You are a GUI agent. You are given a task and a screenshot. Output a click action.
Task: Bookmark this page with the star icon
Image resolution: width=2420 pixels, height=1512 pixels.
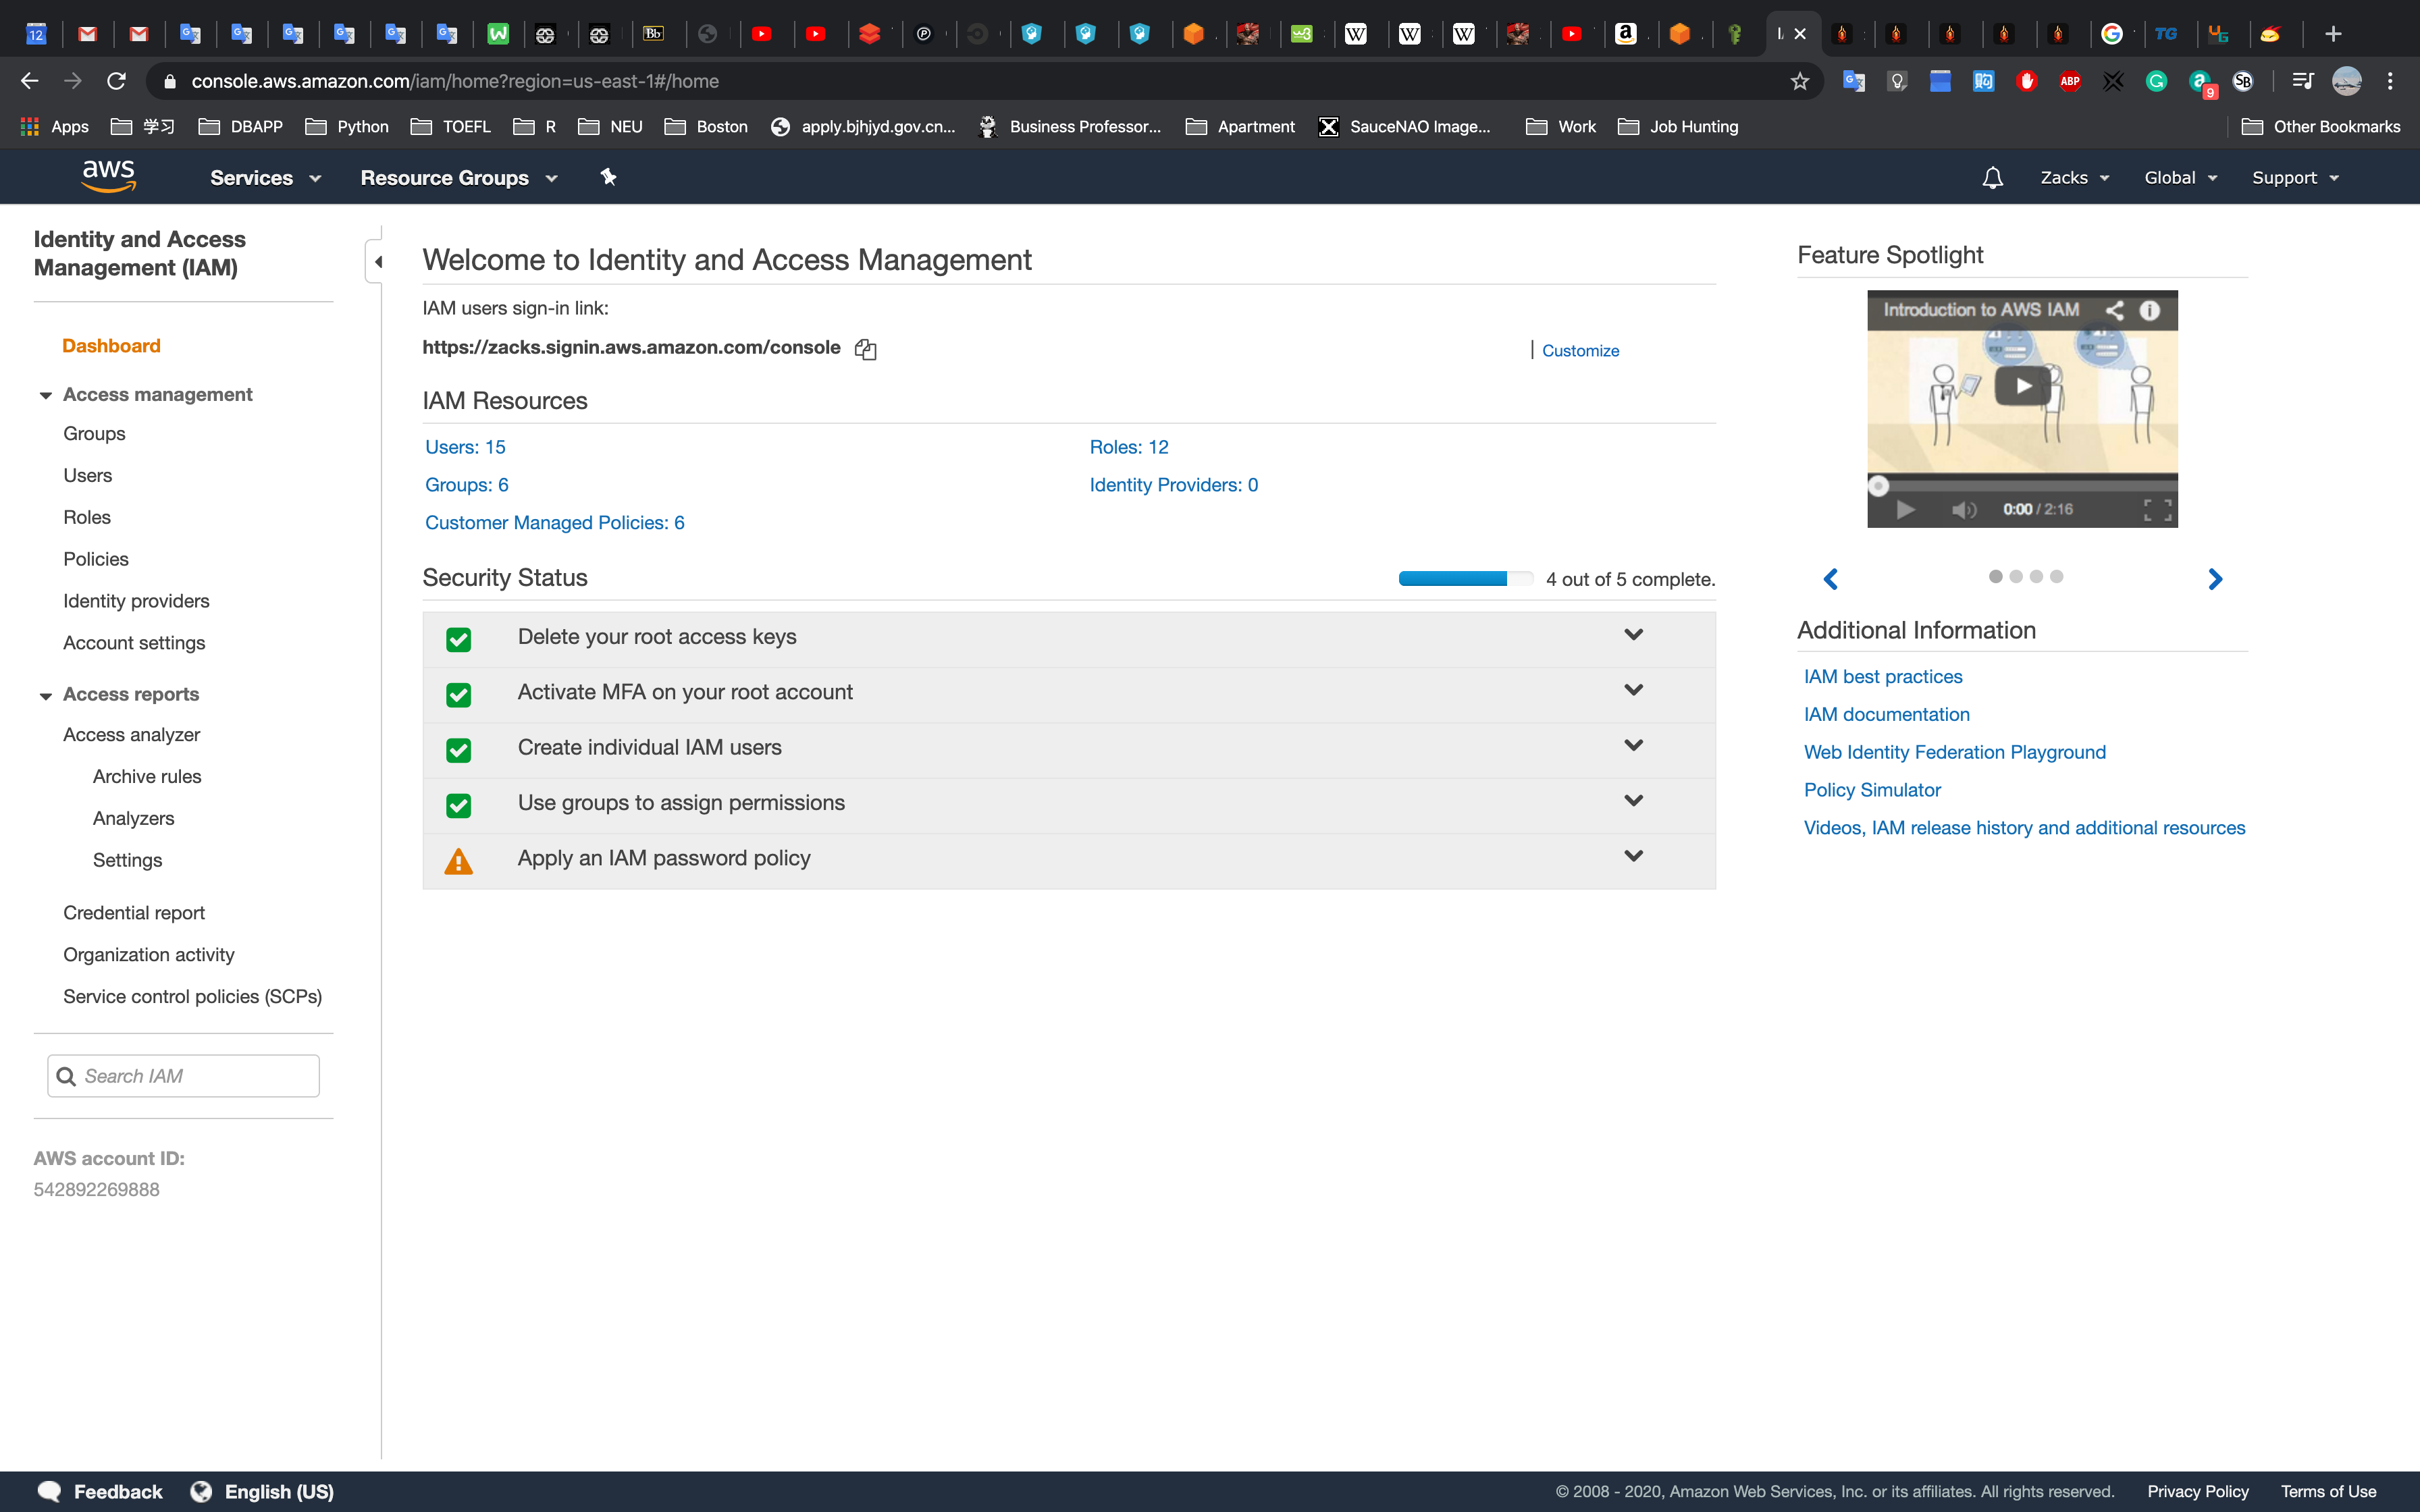[x=1799, y=81]
